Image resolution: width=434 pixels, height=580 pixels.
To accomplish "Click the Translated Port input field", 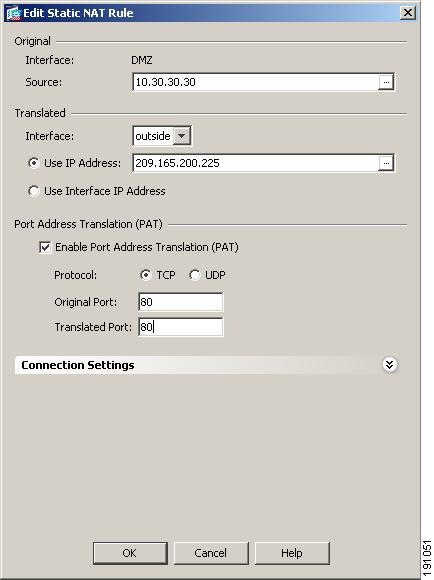I will [181, 327].
